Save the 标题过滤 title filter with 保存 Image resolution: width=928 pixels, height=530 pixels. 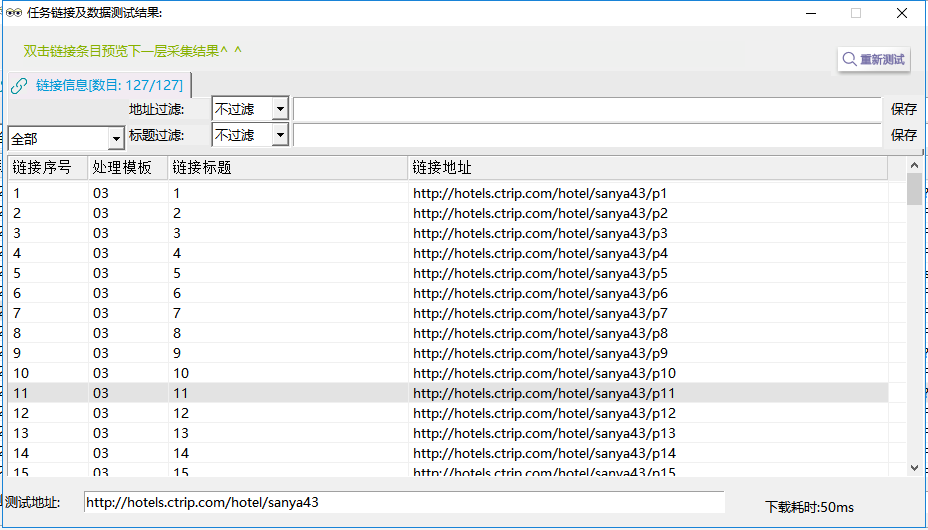(904, 135)
